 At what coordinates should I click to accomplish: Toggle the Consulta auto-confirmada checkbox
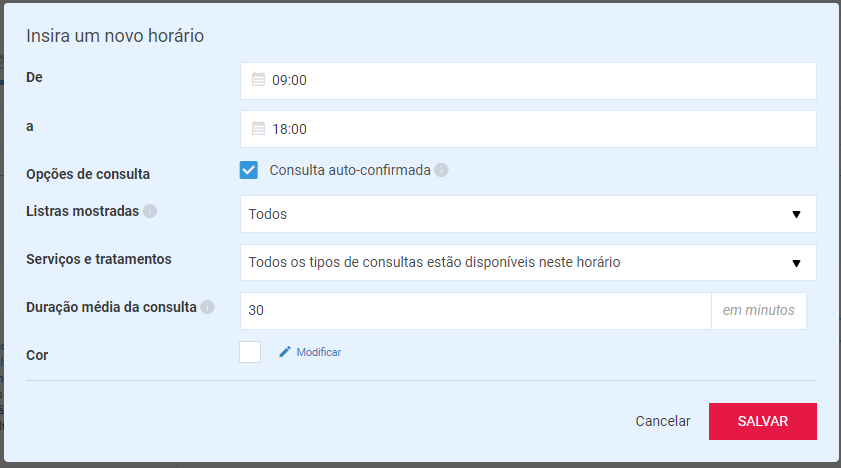[248, 170]
